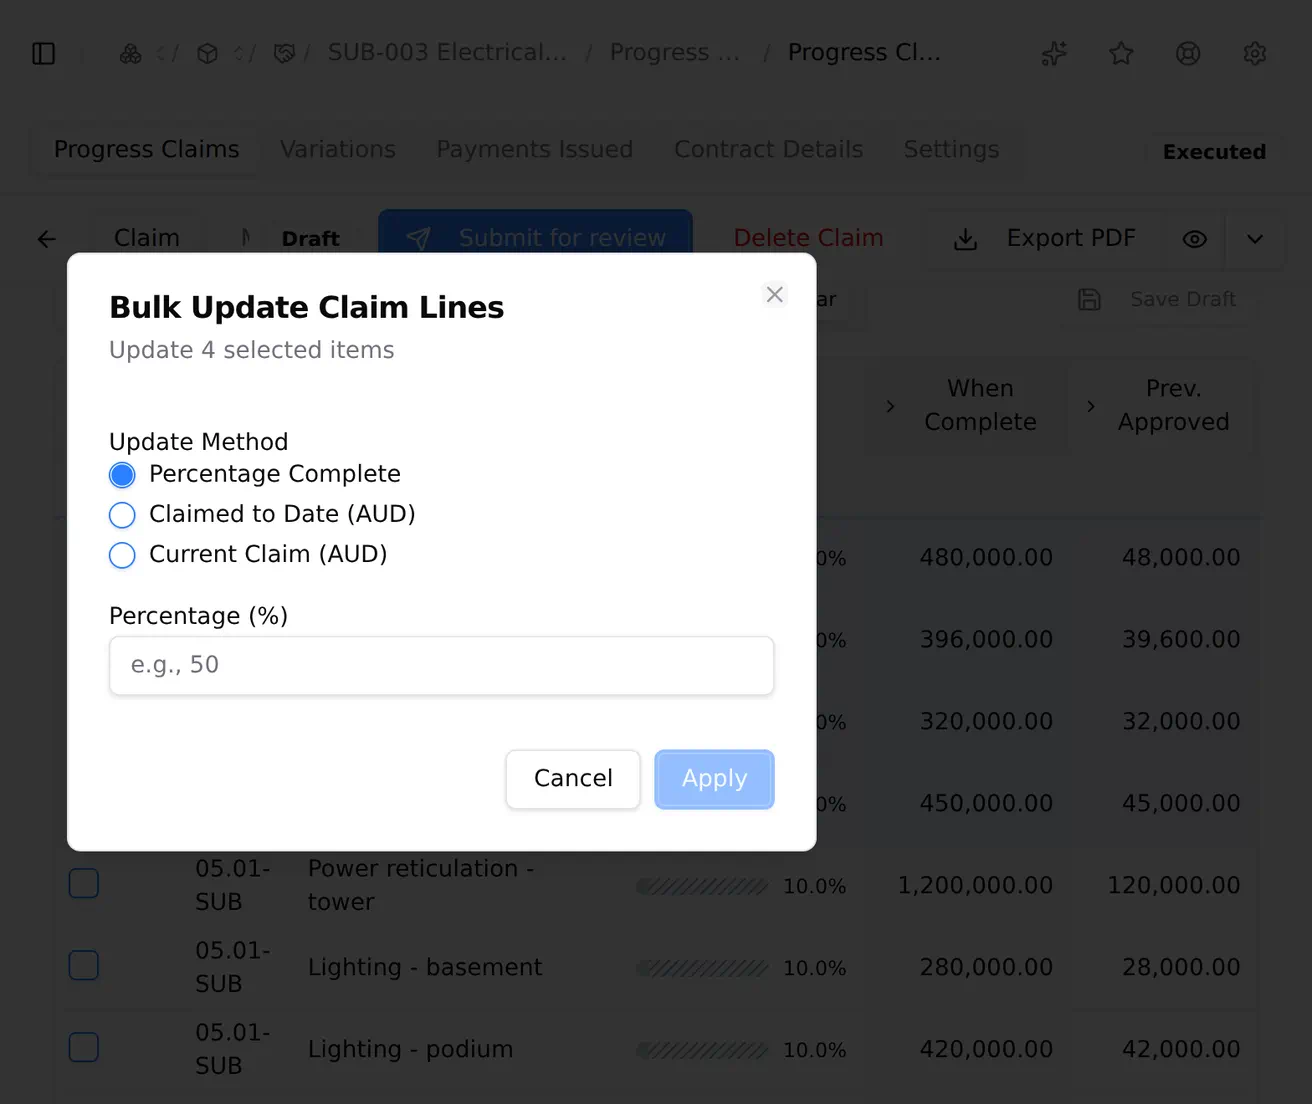The width and height of the screenshot is (1312, 1104).
Task: Click the Save Draft disk icon
Action: (x=1089, y=299)
